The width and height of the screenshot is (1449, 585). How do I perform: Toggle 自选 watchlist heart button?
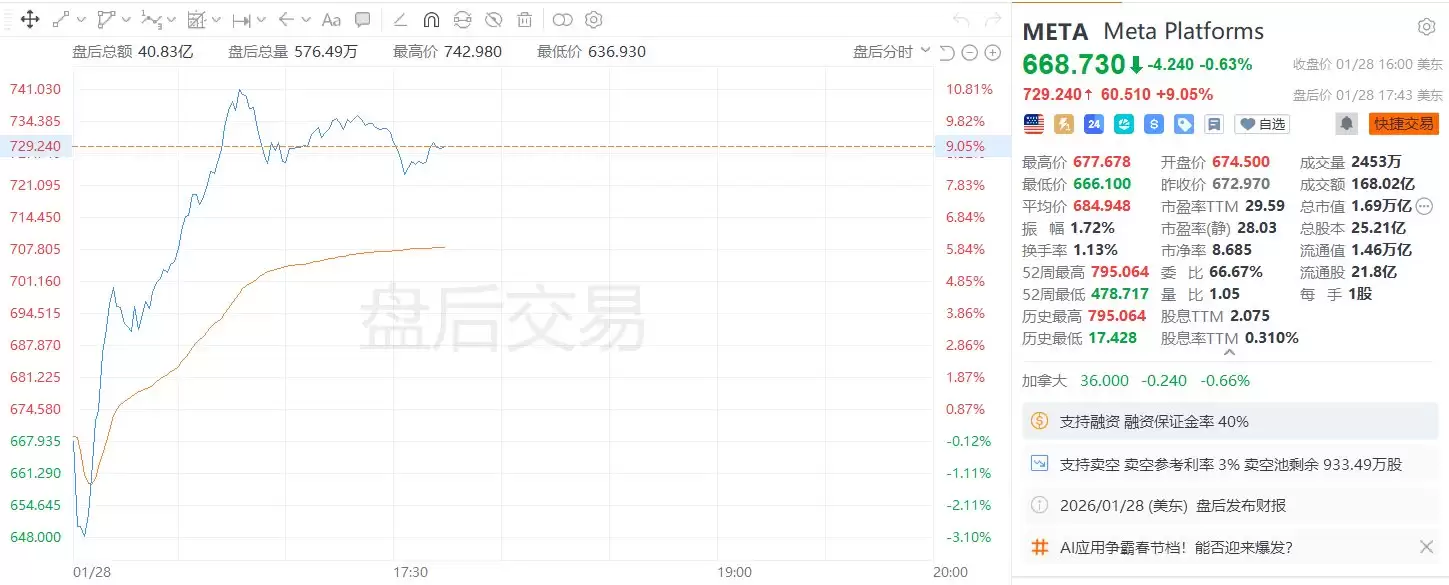(x=1262, y=124)
